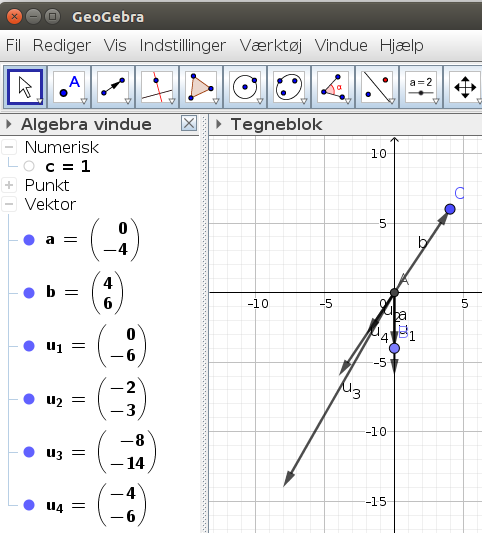Select the New Point tool
Image resolution: width=482 pixels, height=533 pixels.
(x=69, y=87)
